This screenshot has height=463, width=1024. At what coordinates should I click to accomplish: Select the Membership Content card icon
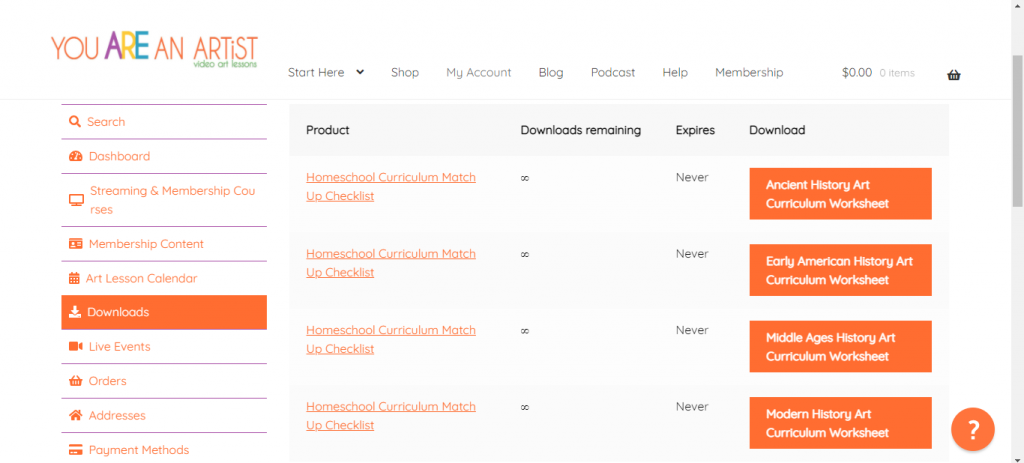[76, 244]
